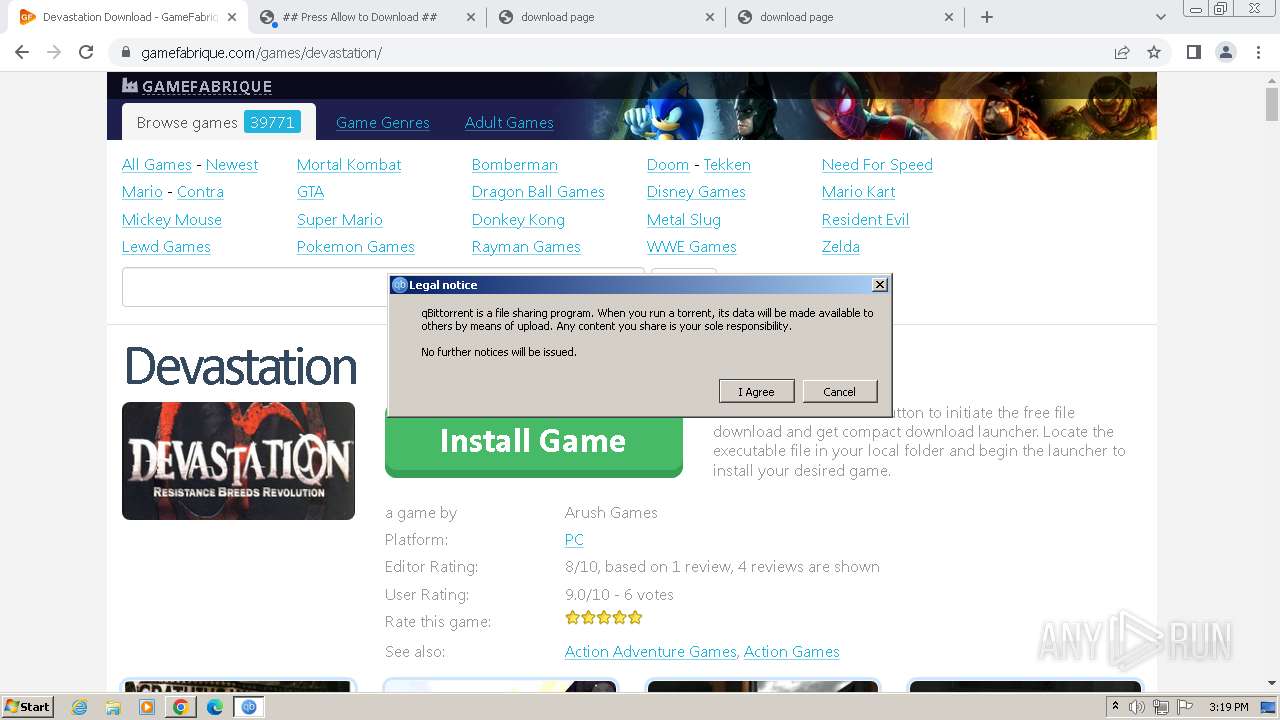
Task: Click the GameFabrique logo
Action: pyautogui.click(x=197, y=86)
